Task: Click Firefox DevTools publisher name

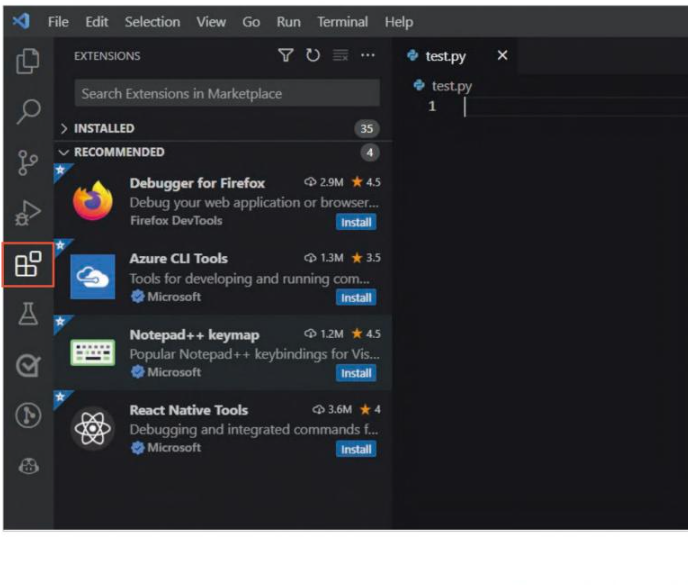Action: [x=176, y=220]
